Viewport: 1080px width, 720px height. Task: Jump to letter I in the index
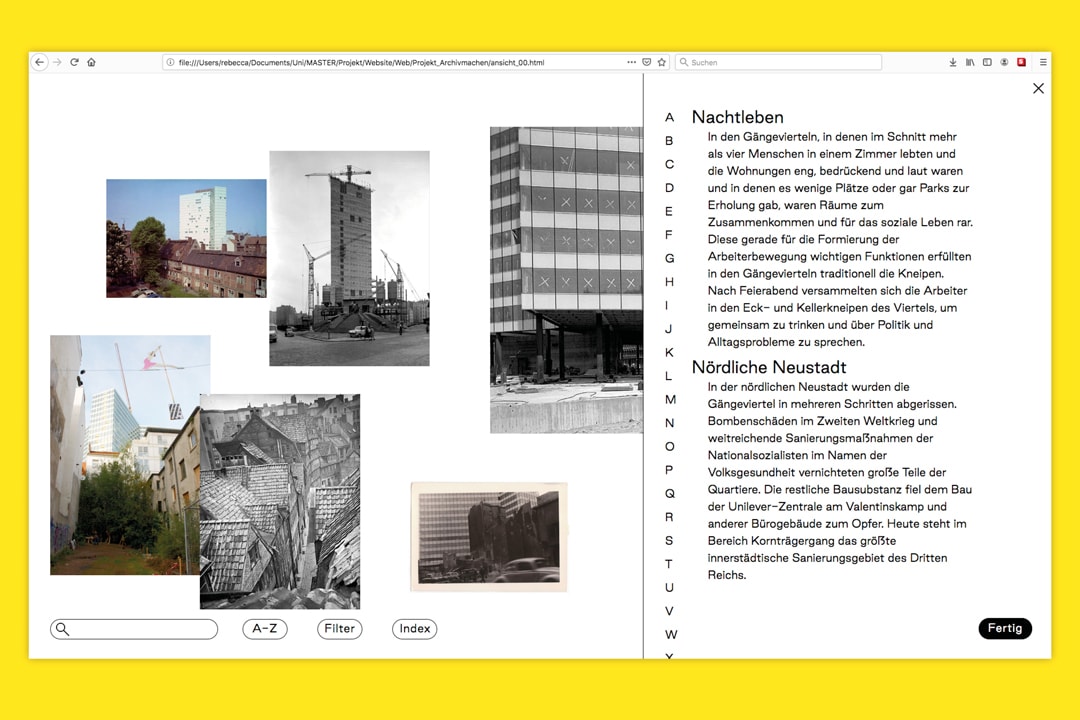click(x=667, y=305)
